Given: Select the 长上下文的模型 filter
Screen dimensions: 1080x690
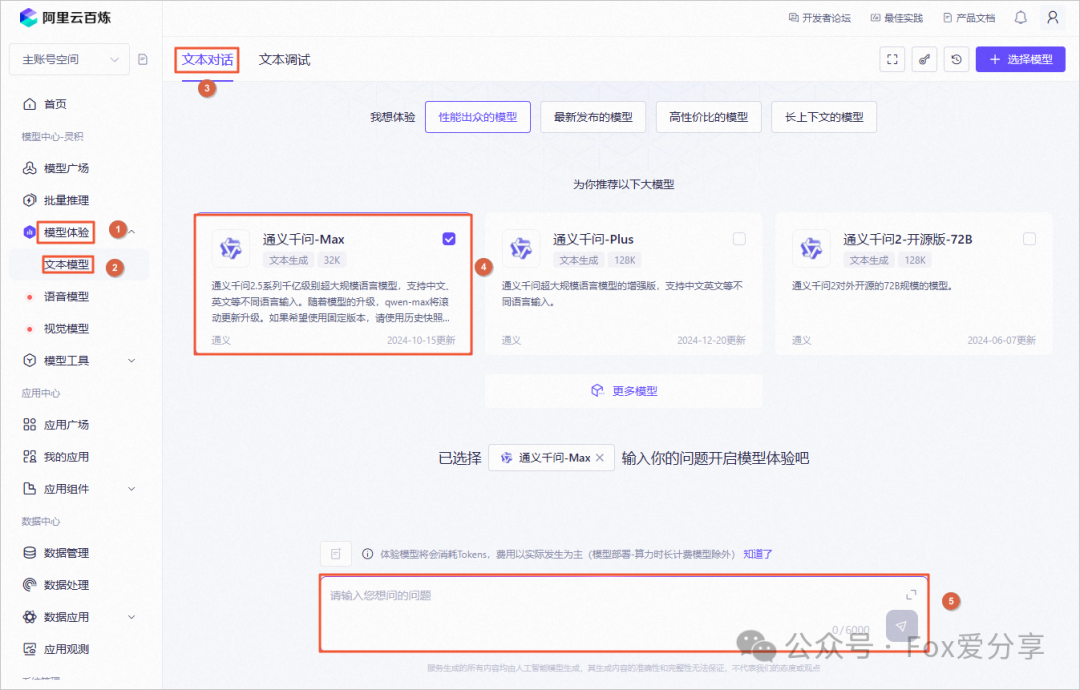Looking at the screenshot, I should tap(824, 117).
